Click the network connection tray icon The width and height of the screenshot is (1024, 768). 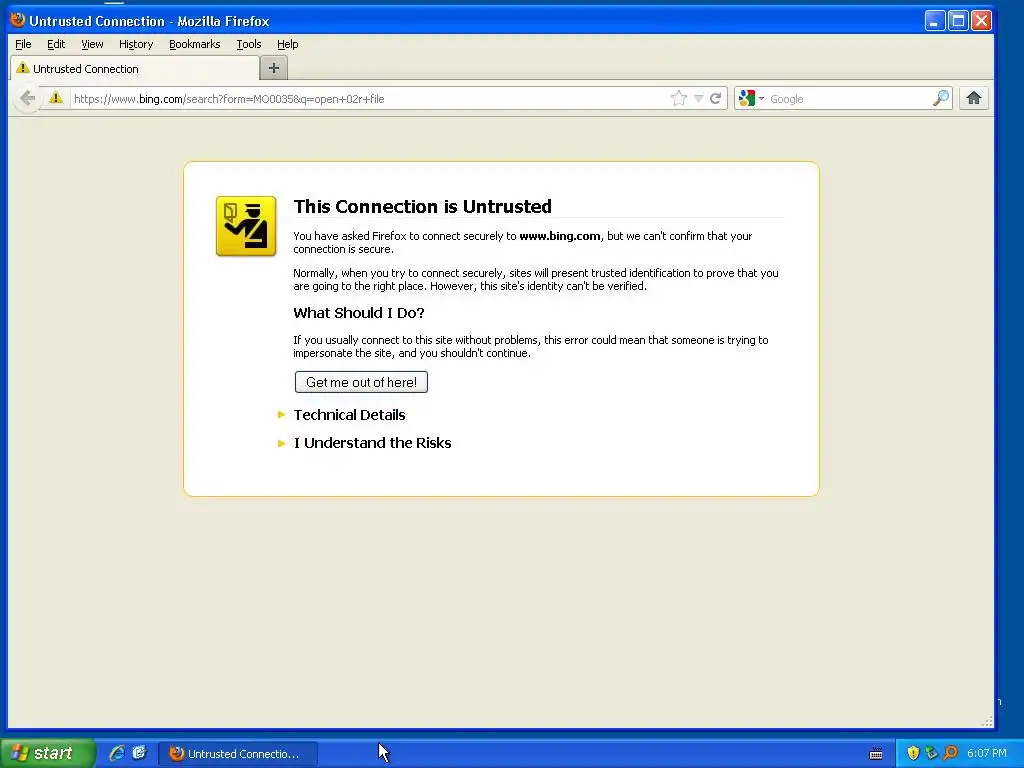pos(931,753)
